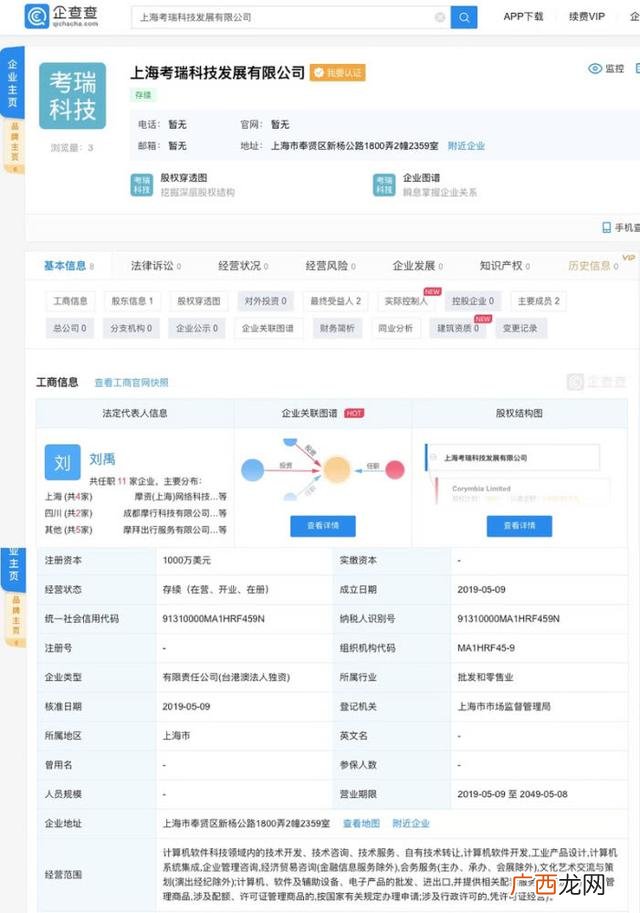640x913 pixels.
Task: Select the 股权穿透图 sub-tab button
Action: click(x=199, y=300)
